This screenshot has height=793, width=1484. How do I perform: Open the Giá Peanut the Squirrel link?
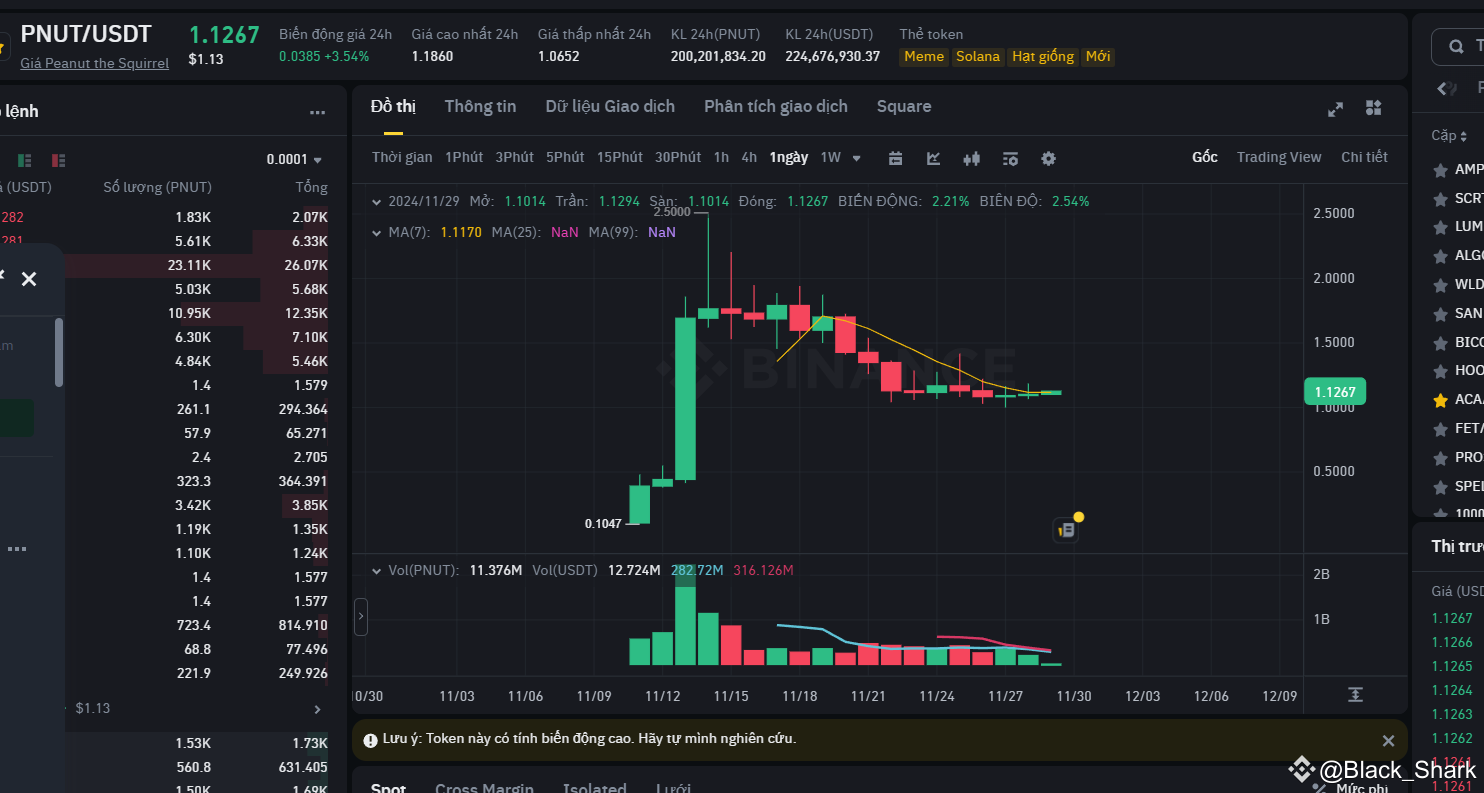[94, 62]
